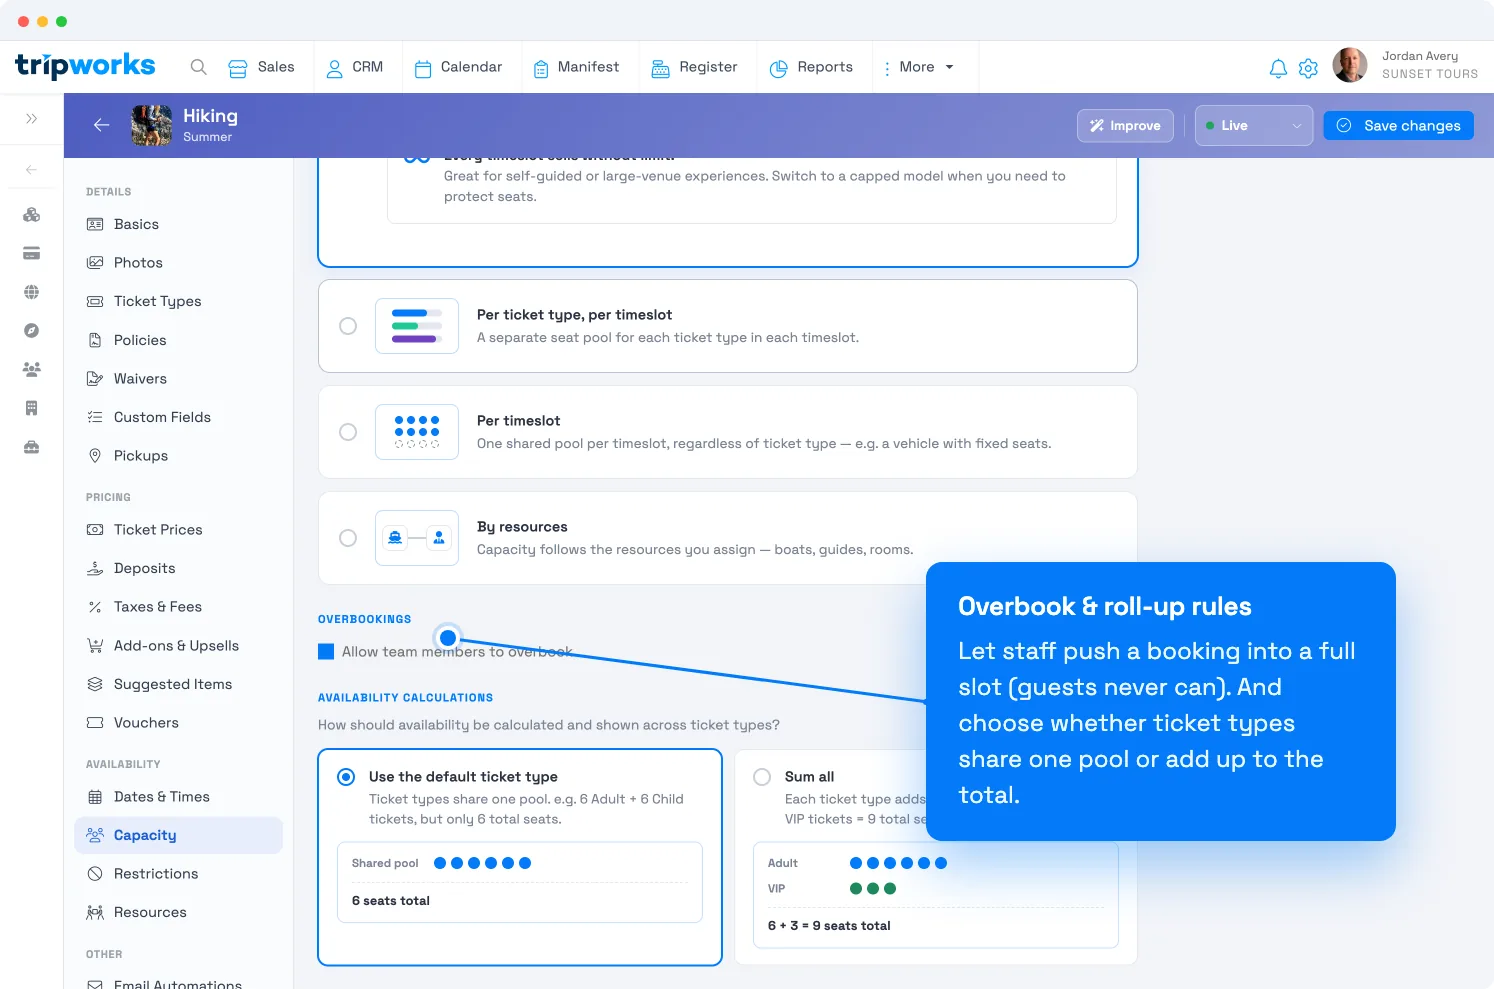This screenshot has width=1494, height=989.
Task: Click the Per ticket type bars icon
Action: [x=417, y=326]
